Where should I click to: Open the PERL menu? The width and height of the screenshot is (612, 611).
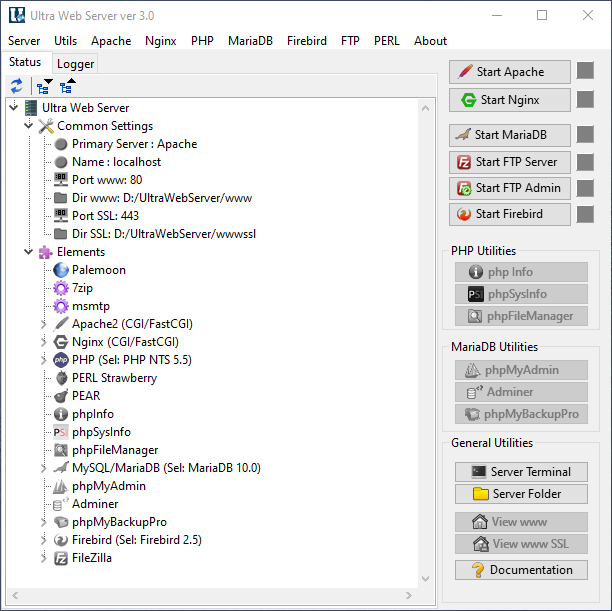tap(386, 41)
